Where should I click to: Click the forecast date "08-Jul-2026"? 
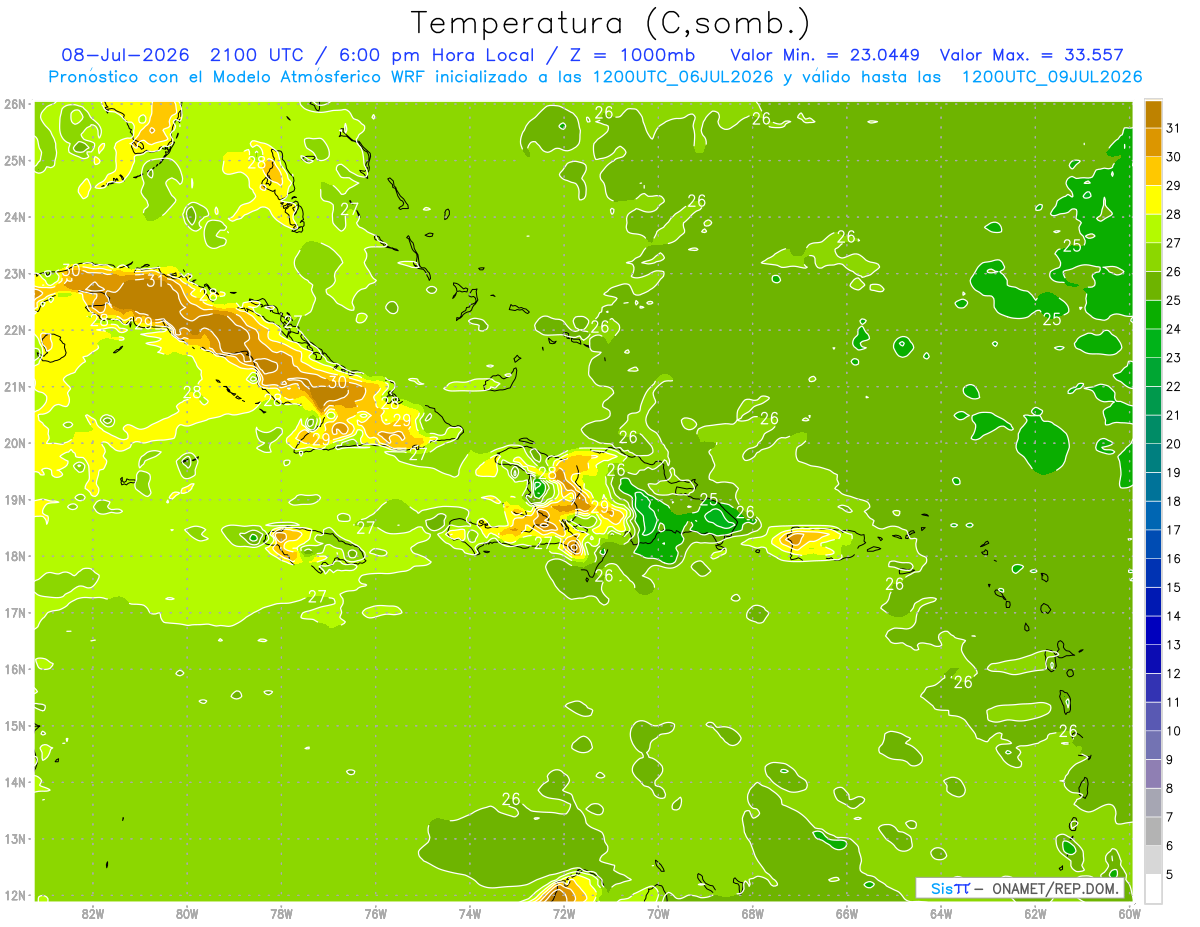pyautogui.click(x=125, y=55)
